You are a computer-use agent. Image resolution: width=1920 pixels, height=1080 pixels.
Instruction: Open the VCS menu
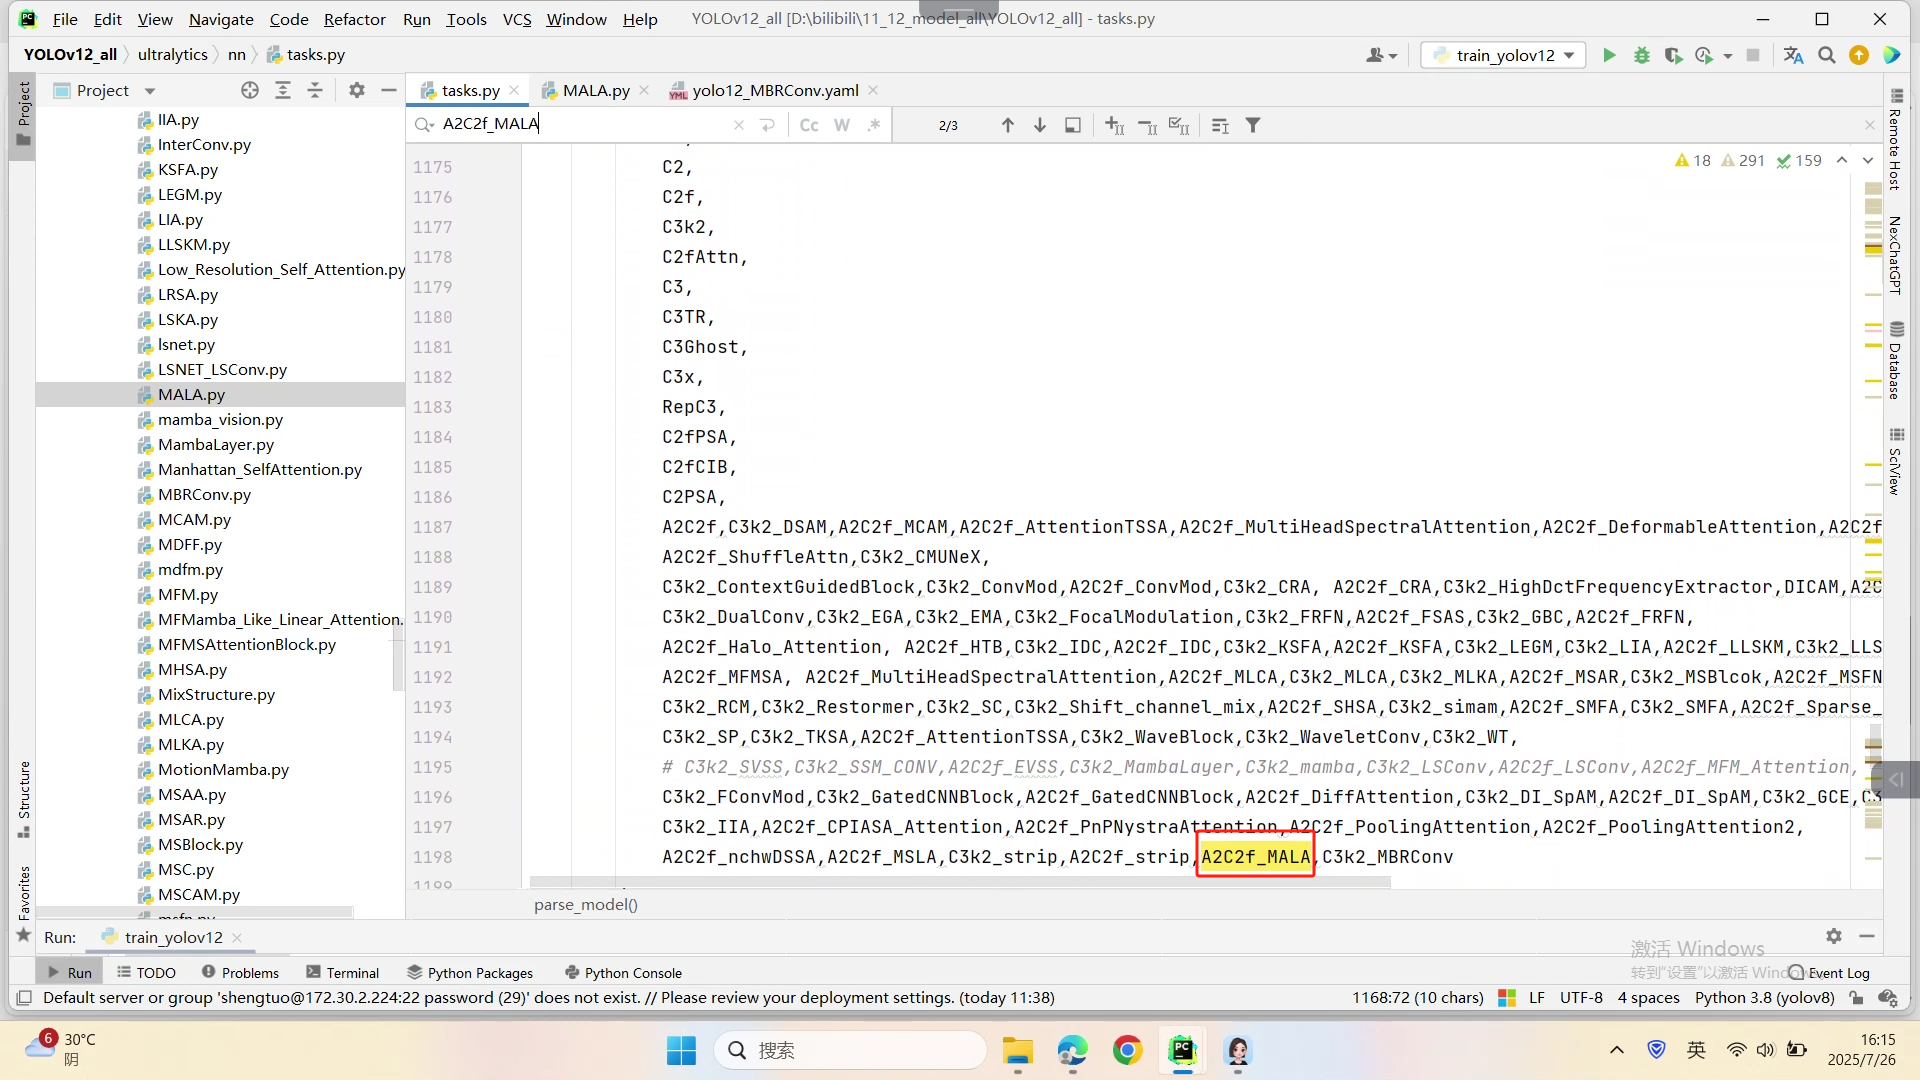pos(517,19)
